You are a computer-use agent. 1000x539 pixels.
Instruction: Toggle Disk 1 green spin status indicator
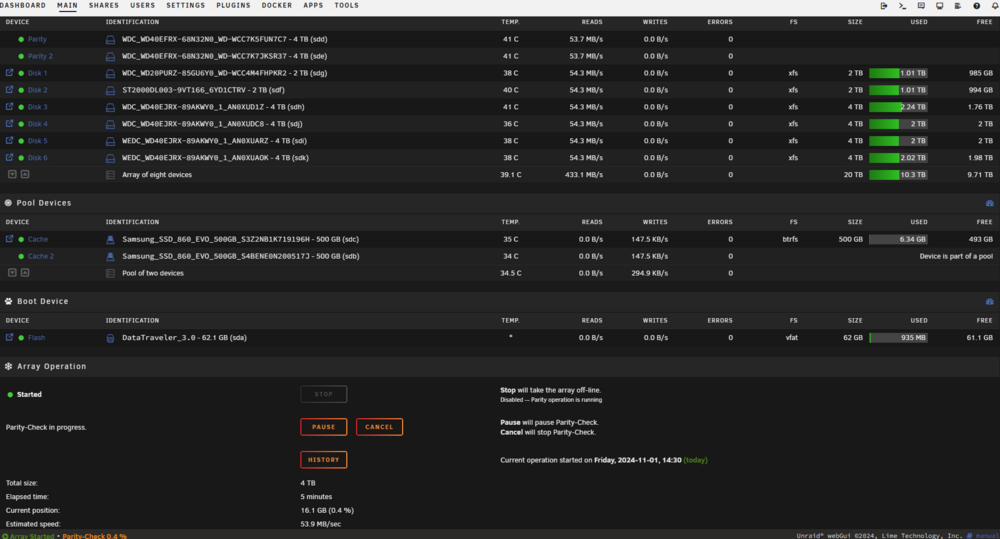coord(21,73)
